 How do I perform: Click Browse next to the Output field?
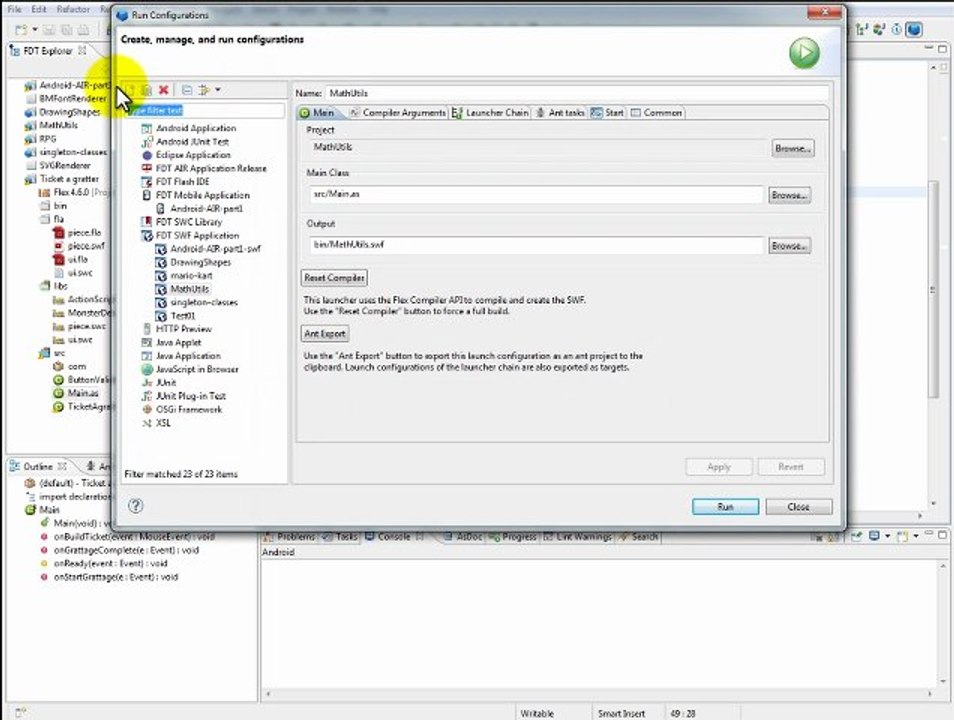pos(789,246)
